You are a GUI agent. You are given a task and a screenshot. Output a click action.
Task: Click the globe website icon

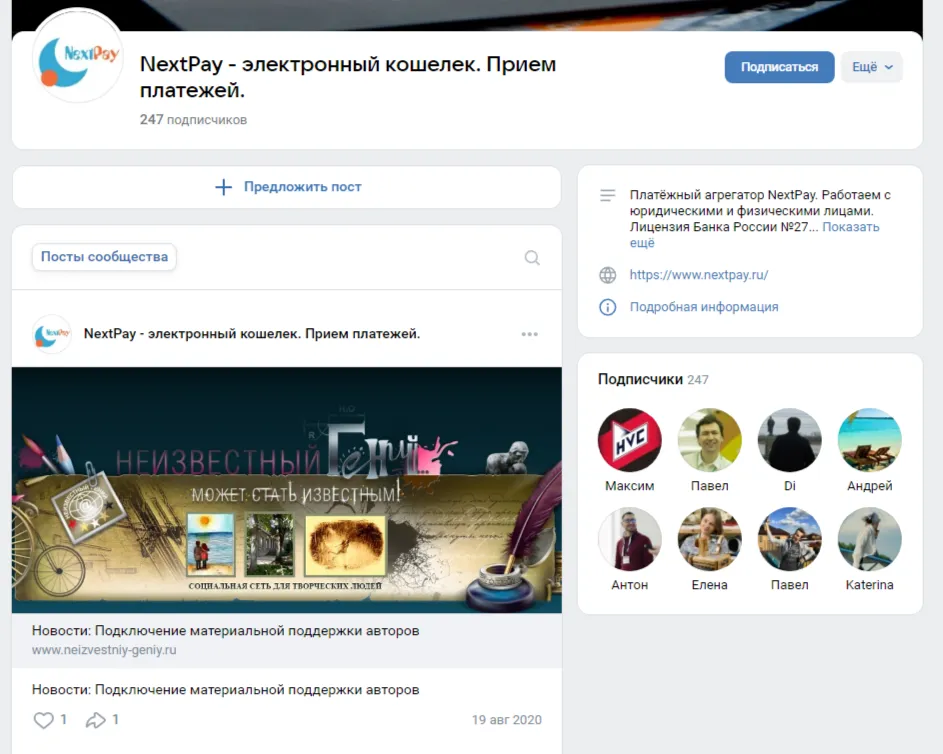click(x=607, y=275)
